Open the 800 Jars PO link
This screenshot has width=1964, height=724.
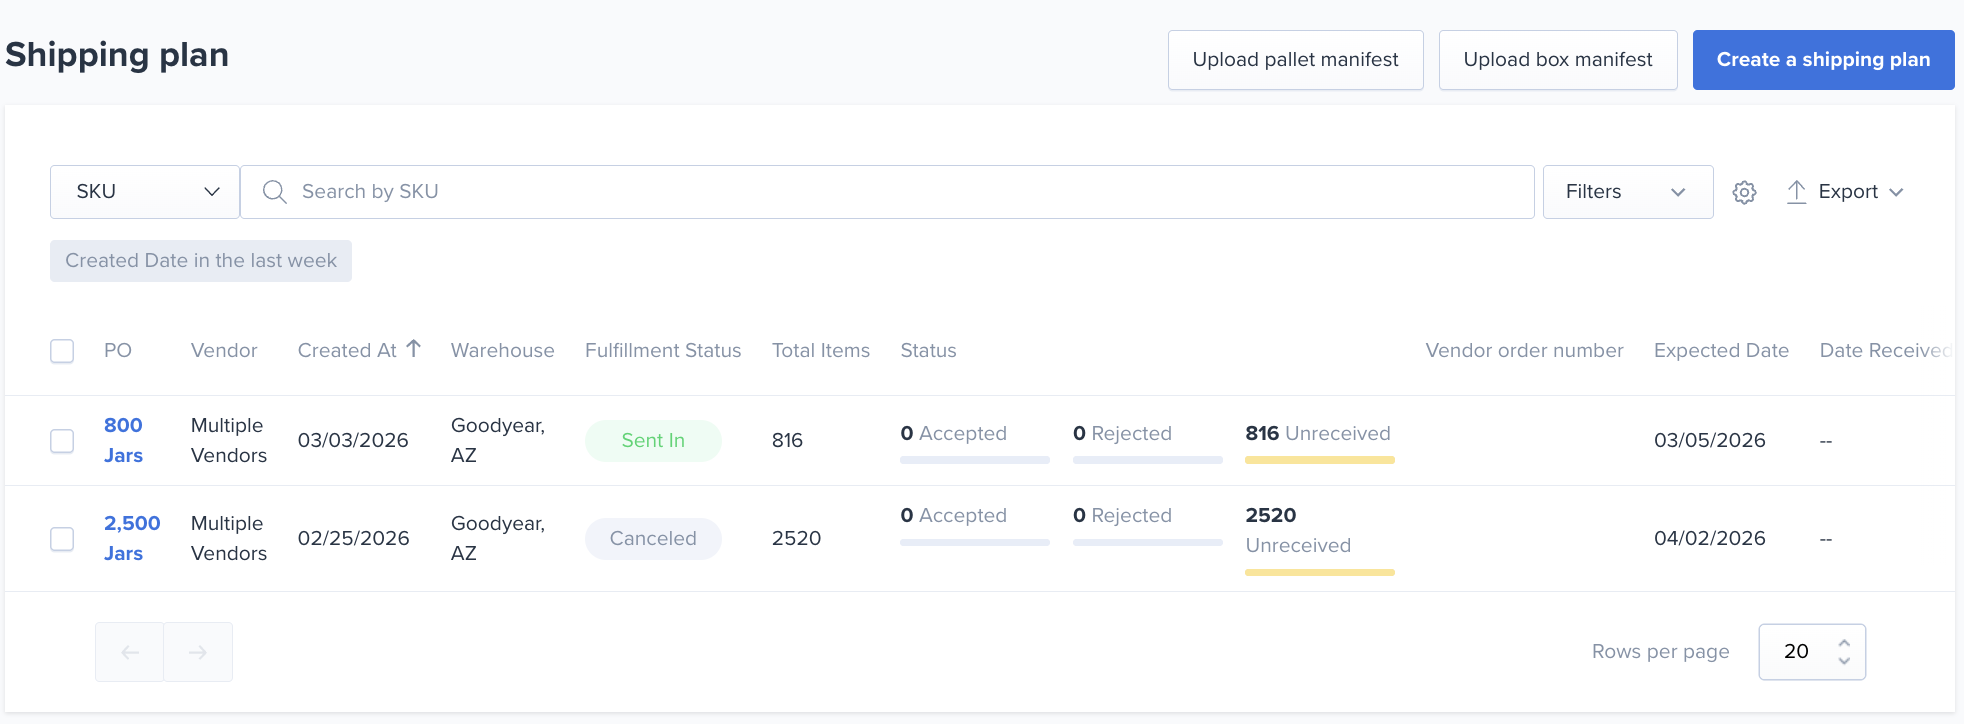123,440
